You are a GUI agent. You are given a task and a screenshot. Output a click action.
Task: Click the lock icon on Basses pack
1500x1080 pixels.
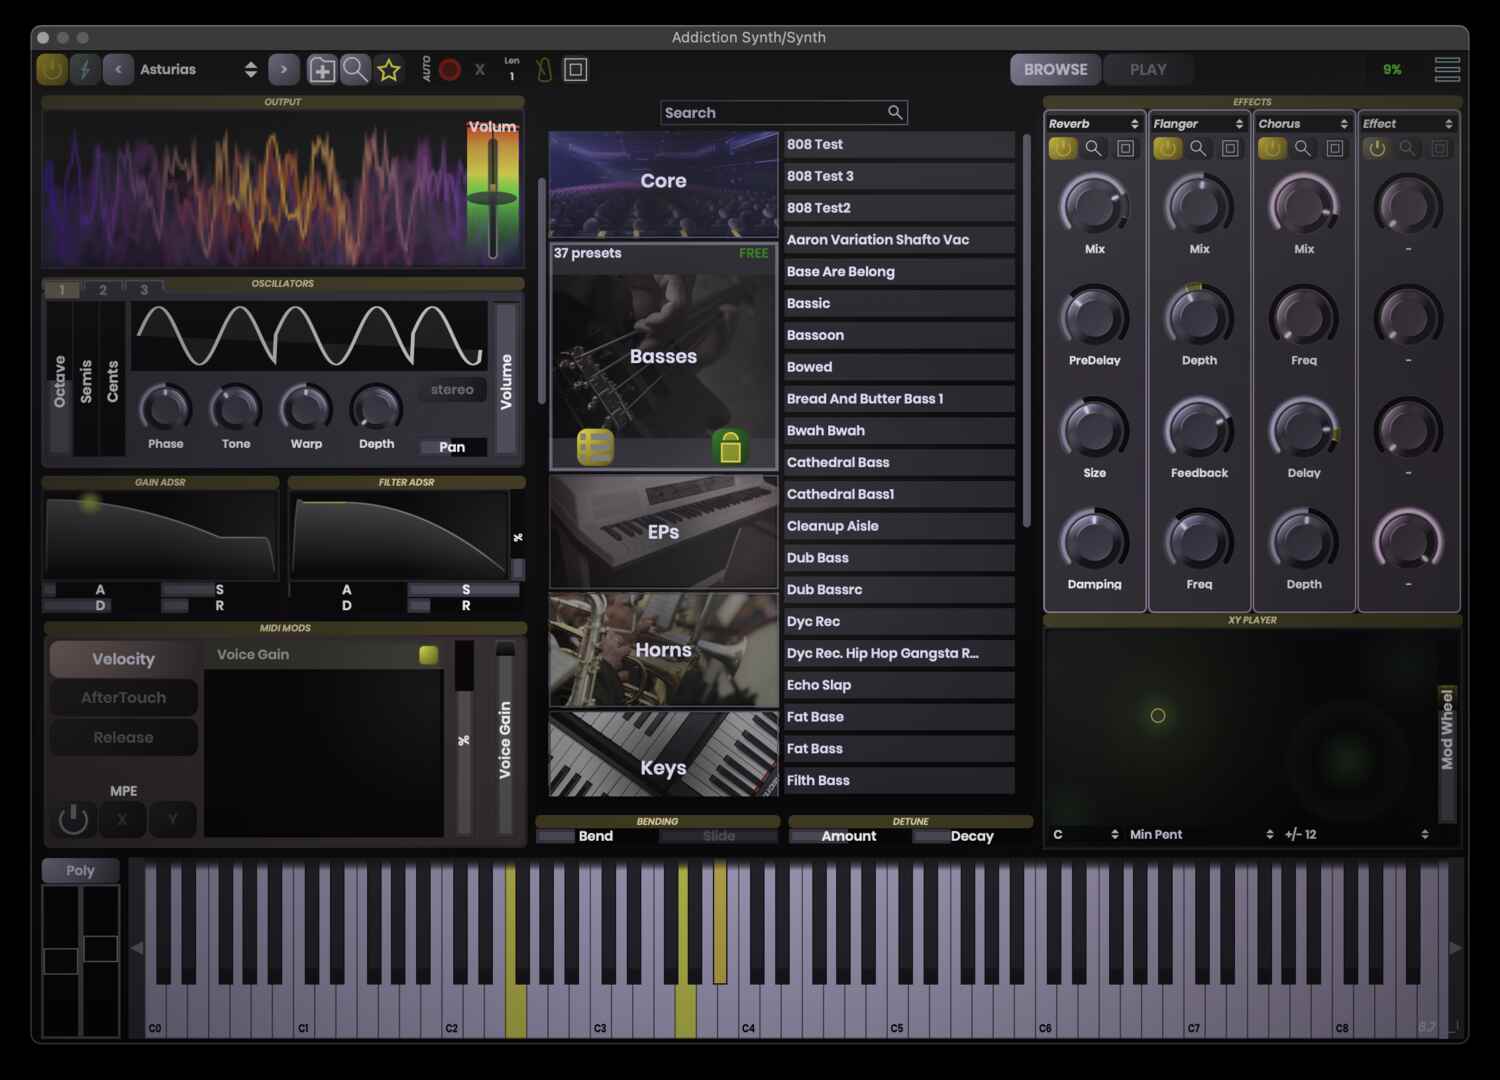pyautogui.click(x=731, y=449)
